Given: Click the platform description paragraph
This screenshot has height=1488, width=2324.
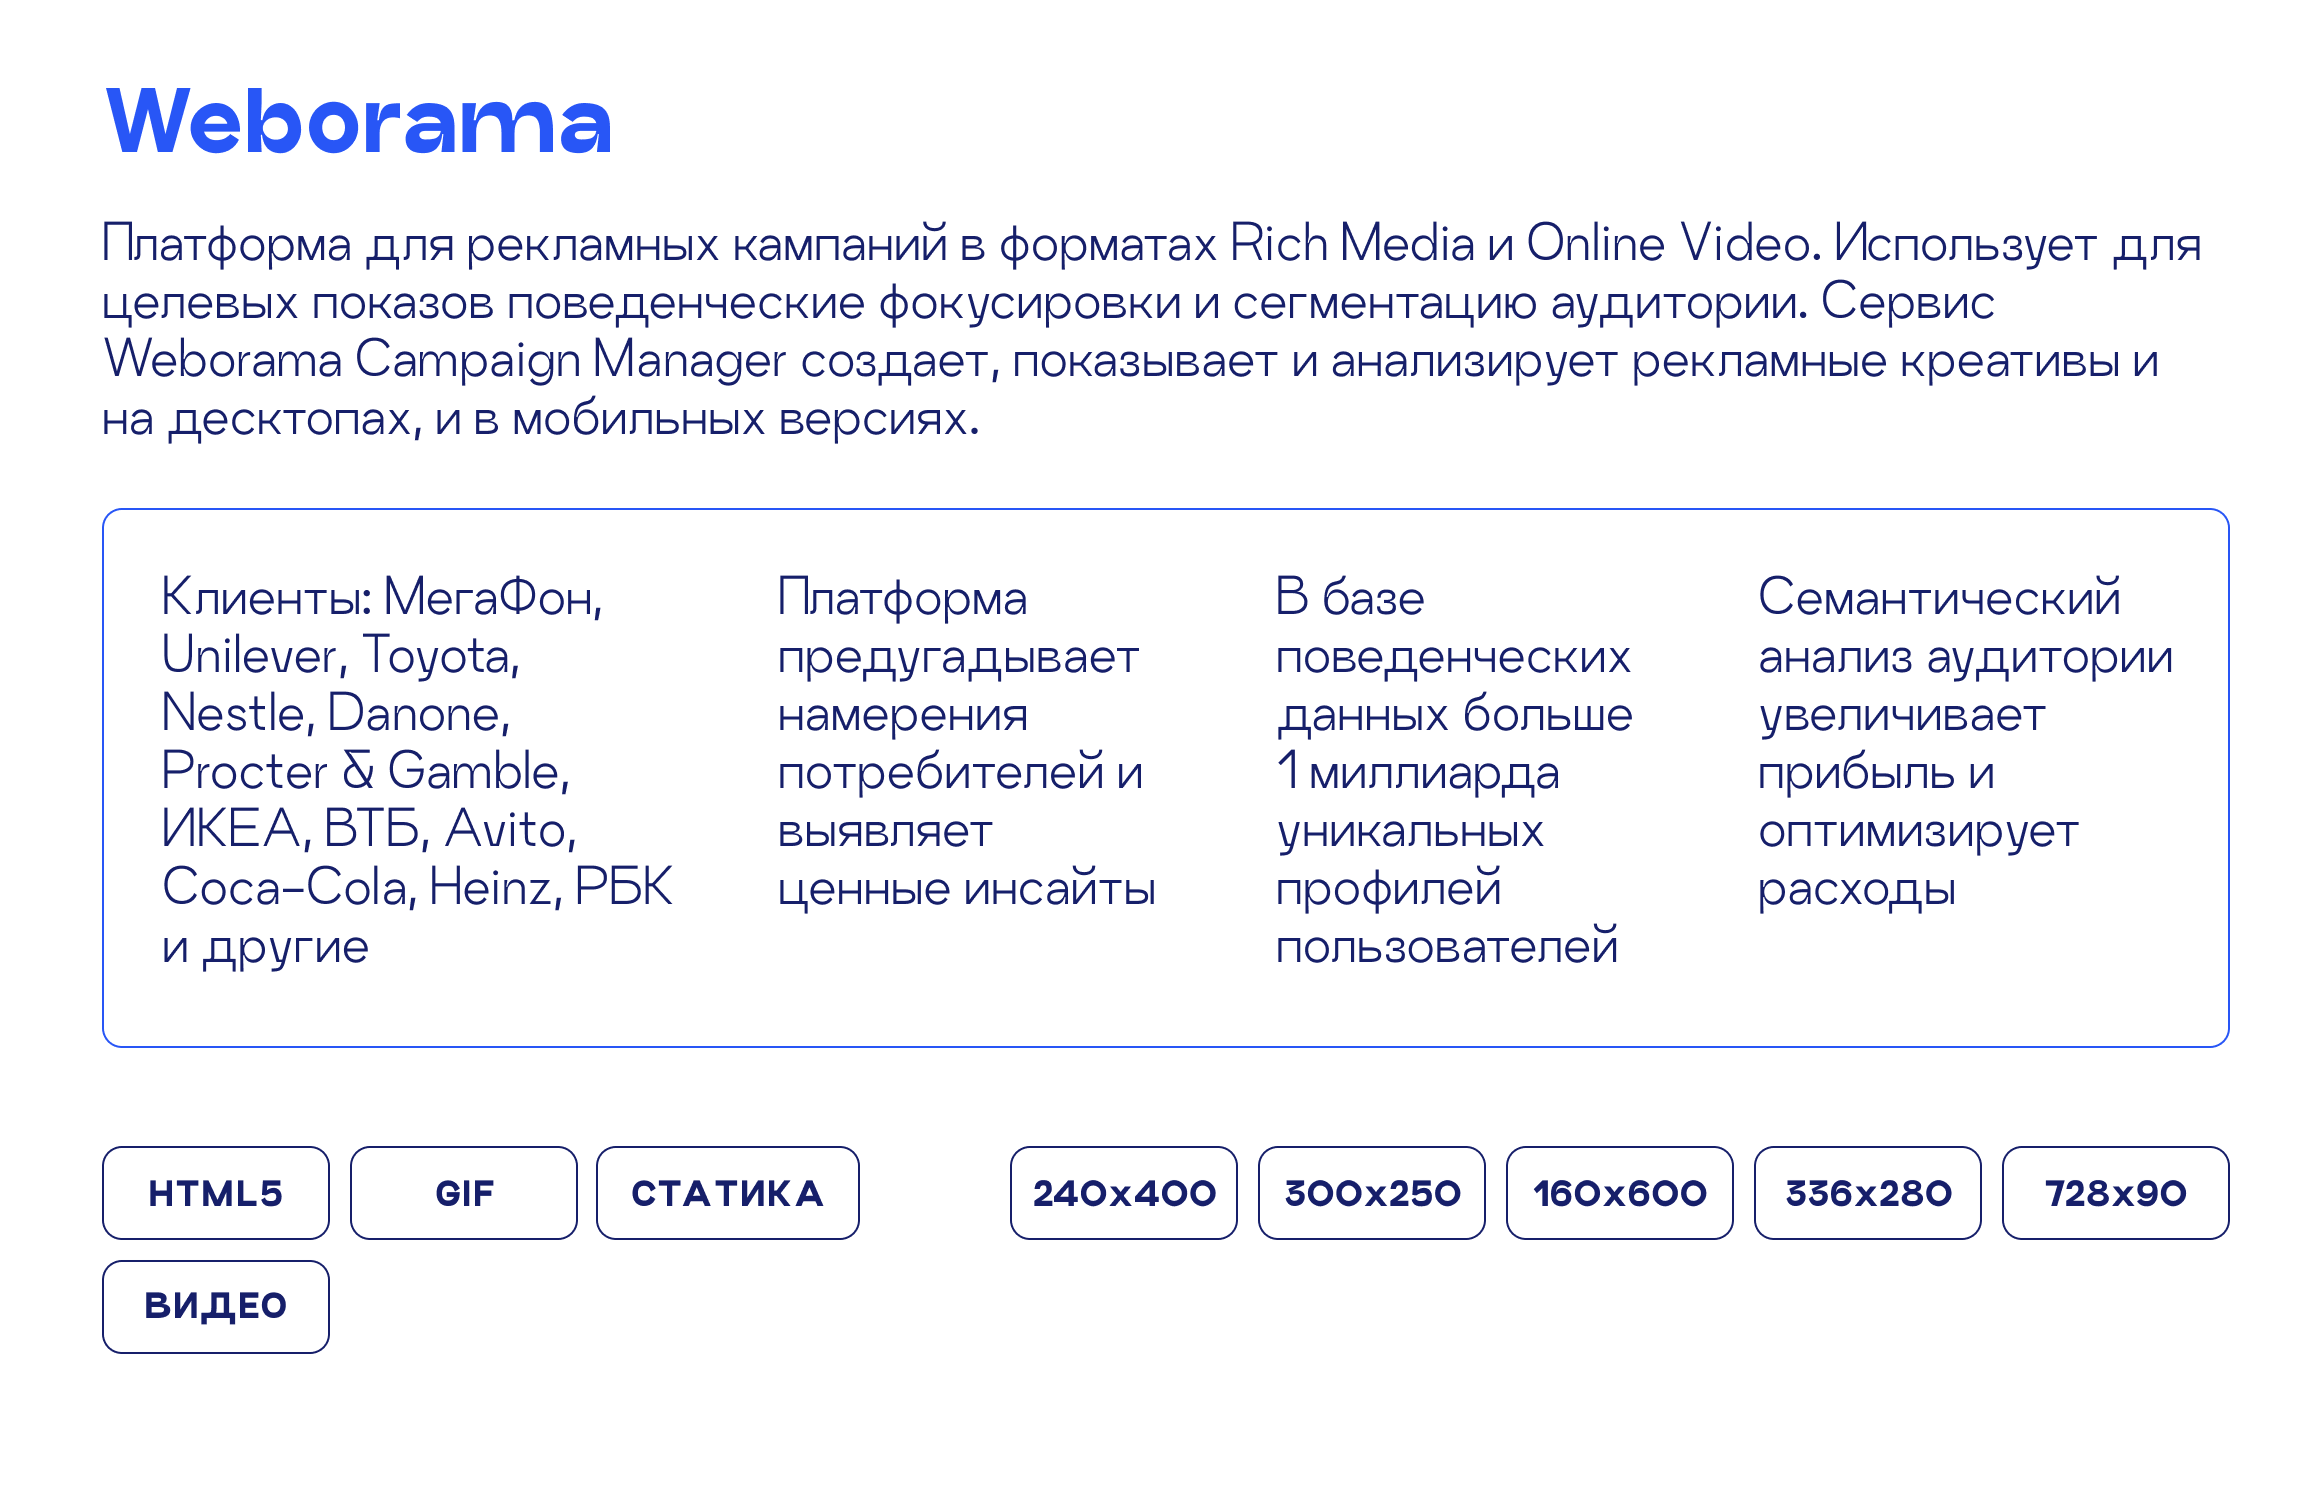Looking at the screenshot, I should point(1150,330).
